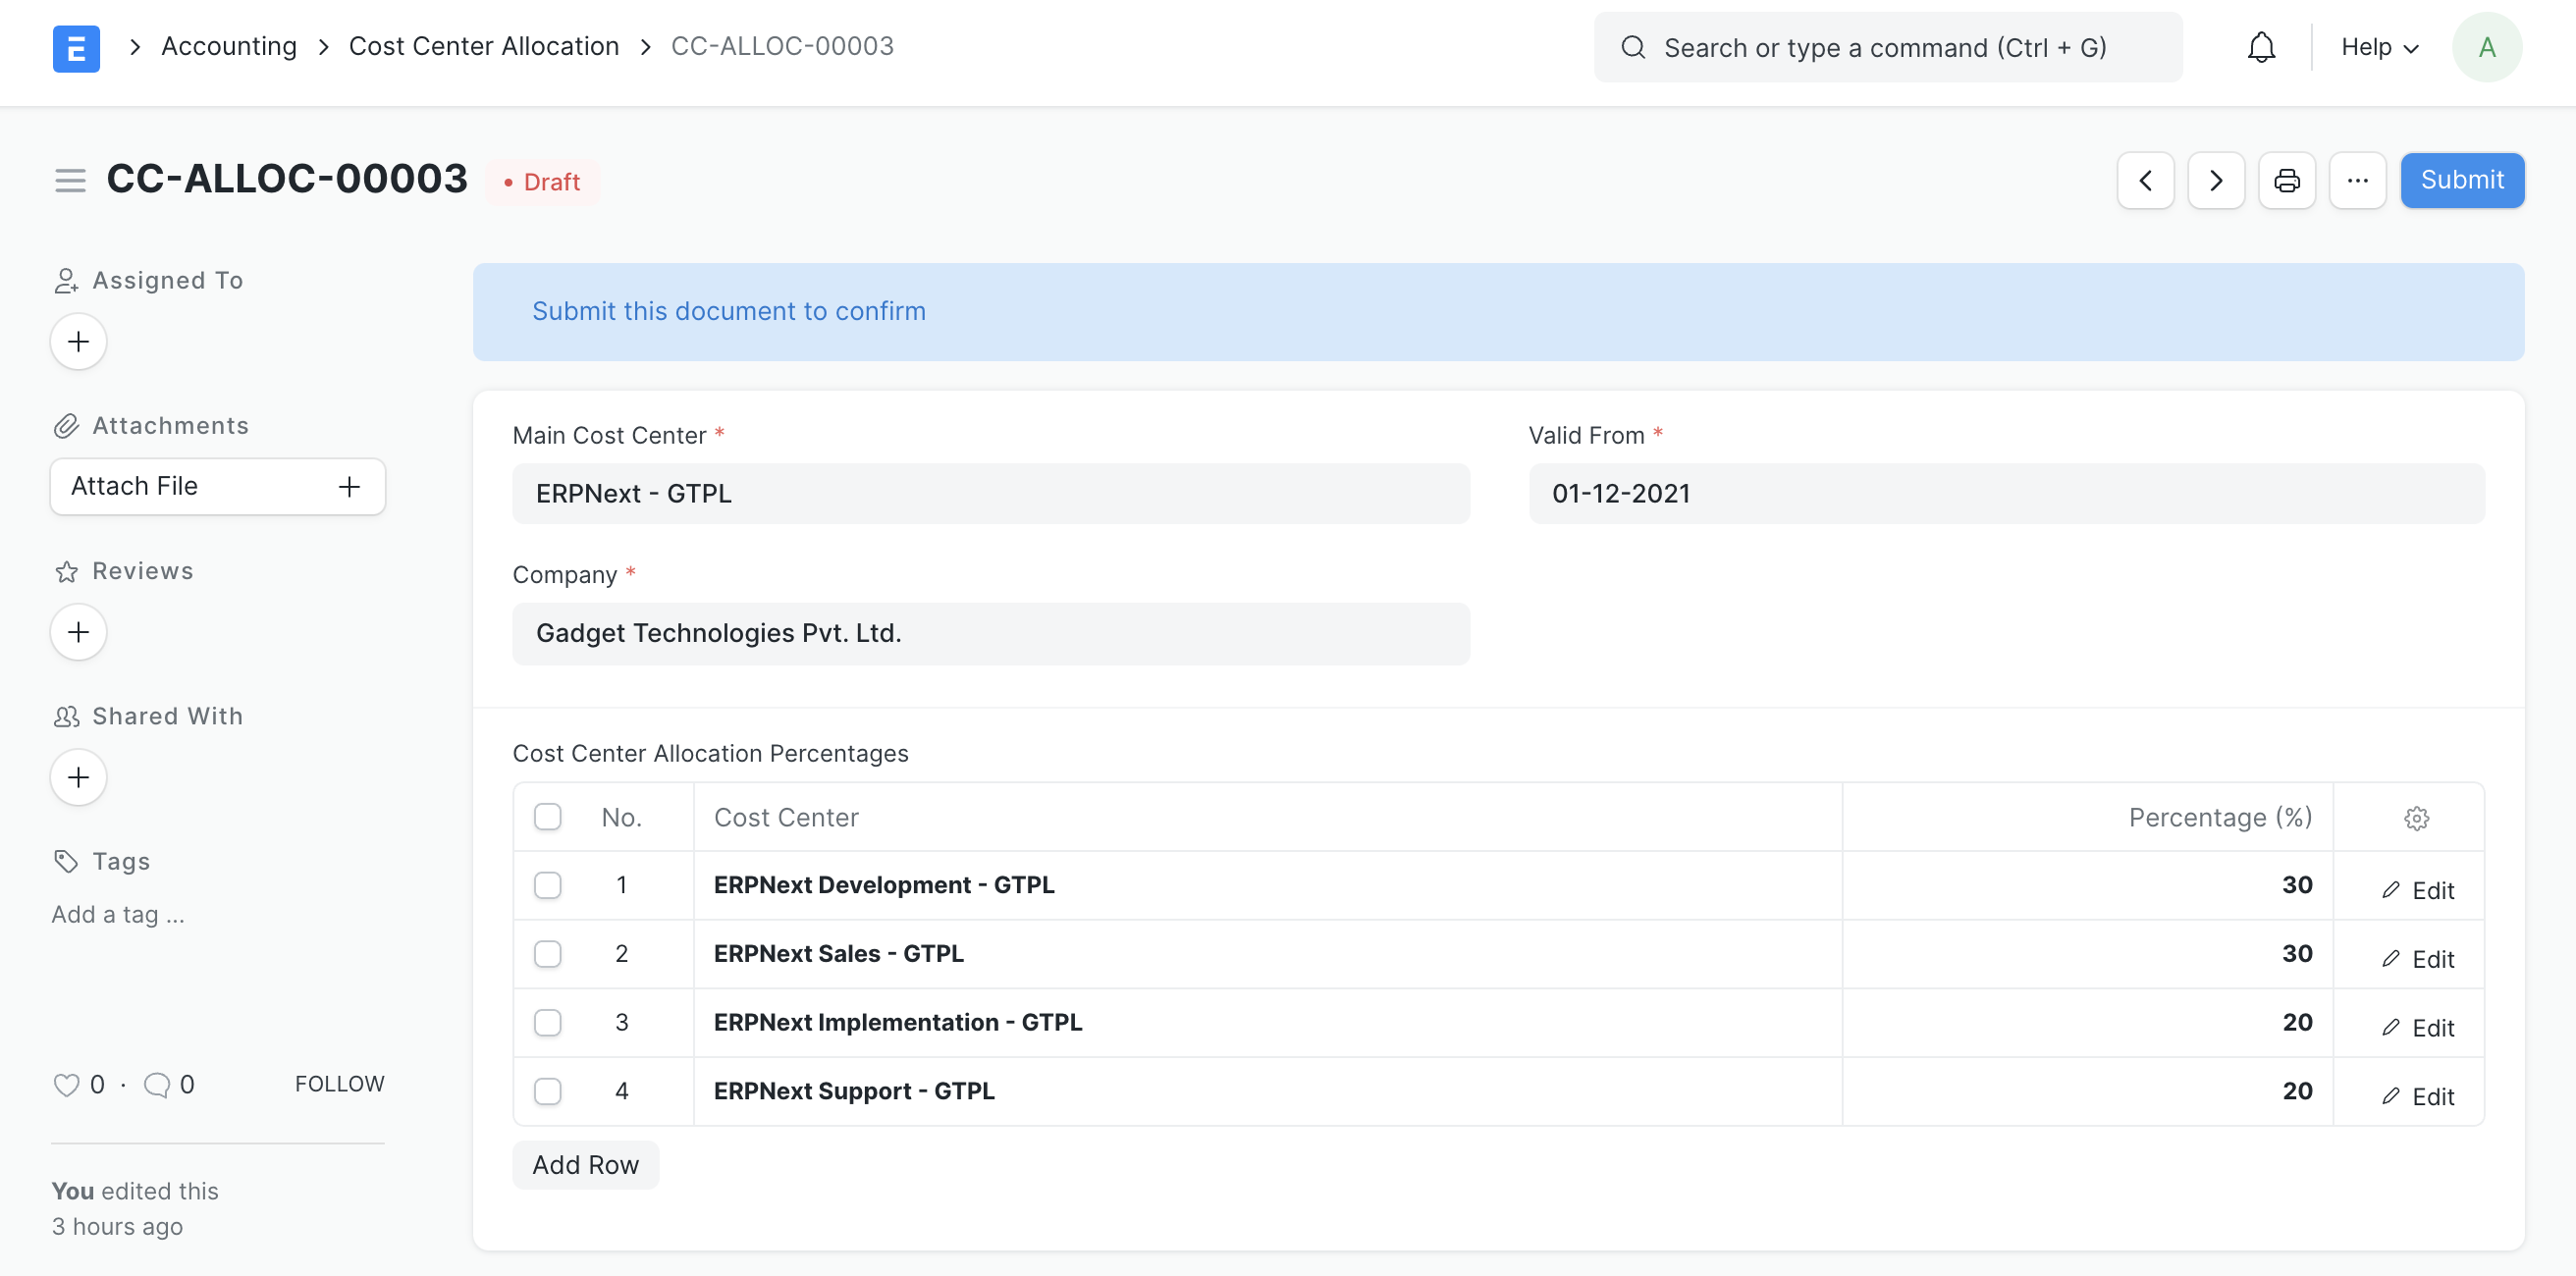The image size is (2576, 1276).
Task: Like the document with the heart icon
Action: click(x=66, y=1083)
